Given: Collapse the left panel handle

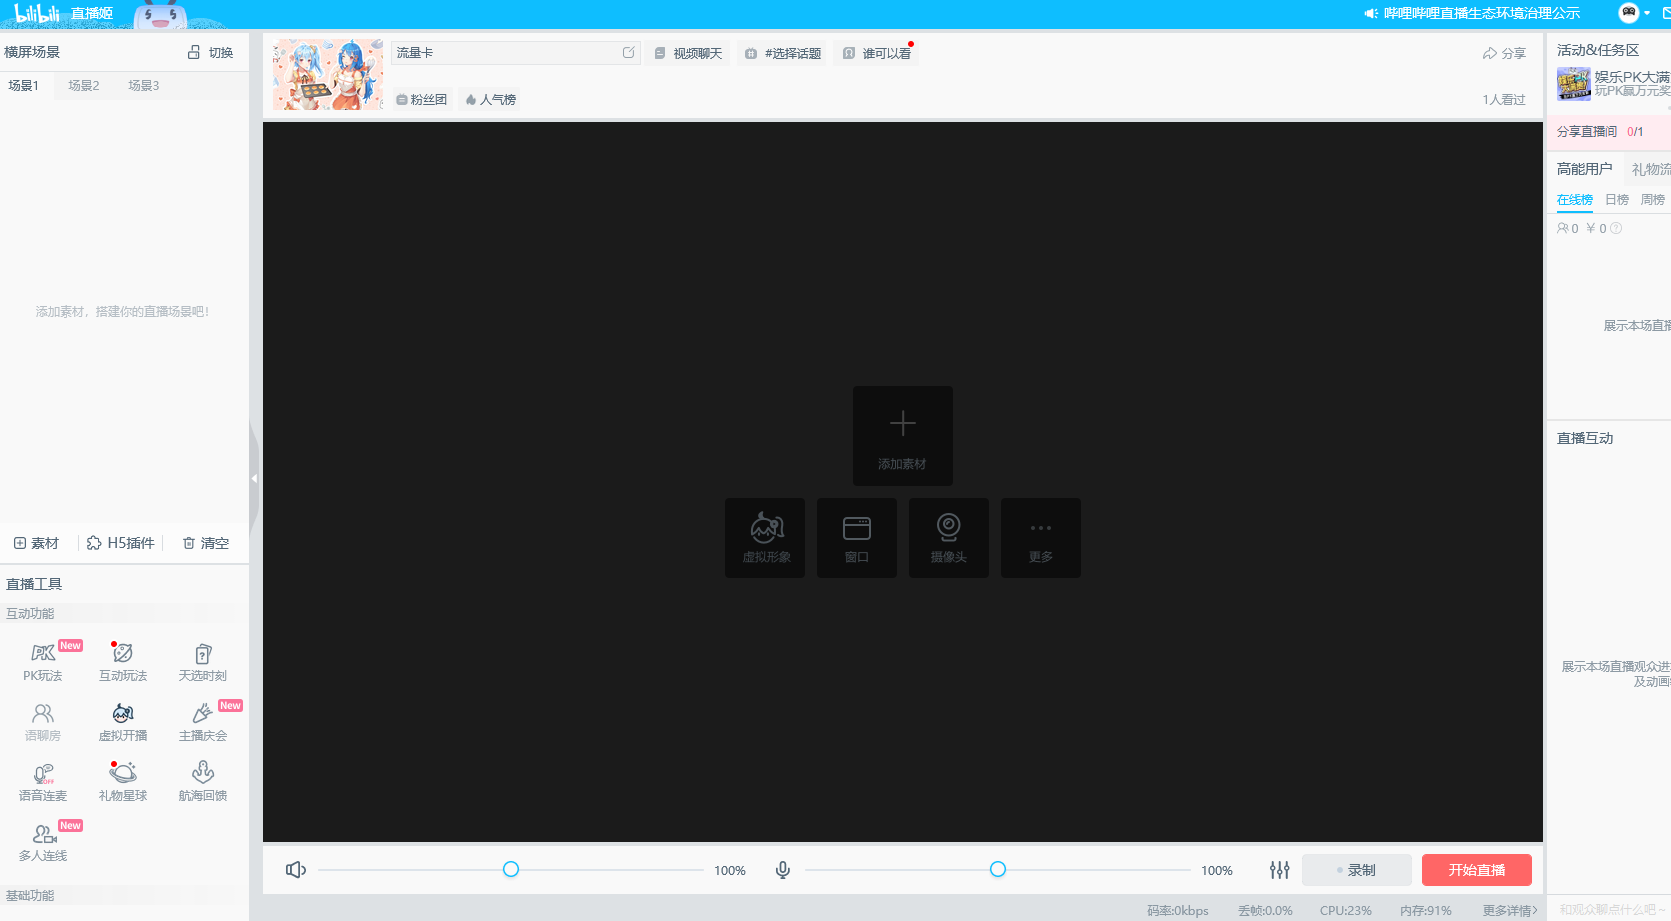Looking at the screenshot, I should [x=254, y=478].
